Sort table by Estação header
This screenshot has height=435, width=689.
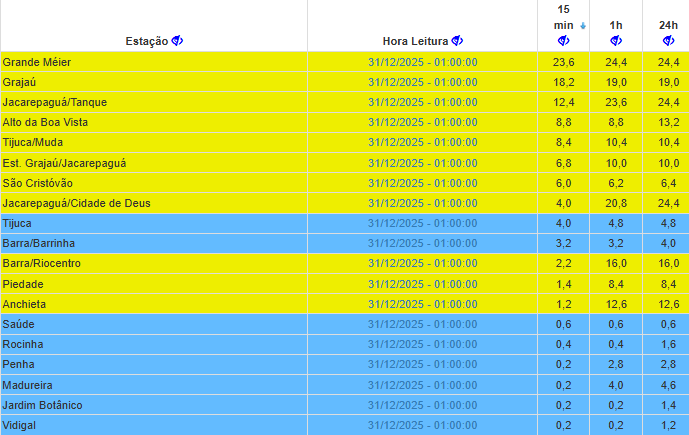147,41
